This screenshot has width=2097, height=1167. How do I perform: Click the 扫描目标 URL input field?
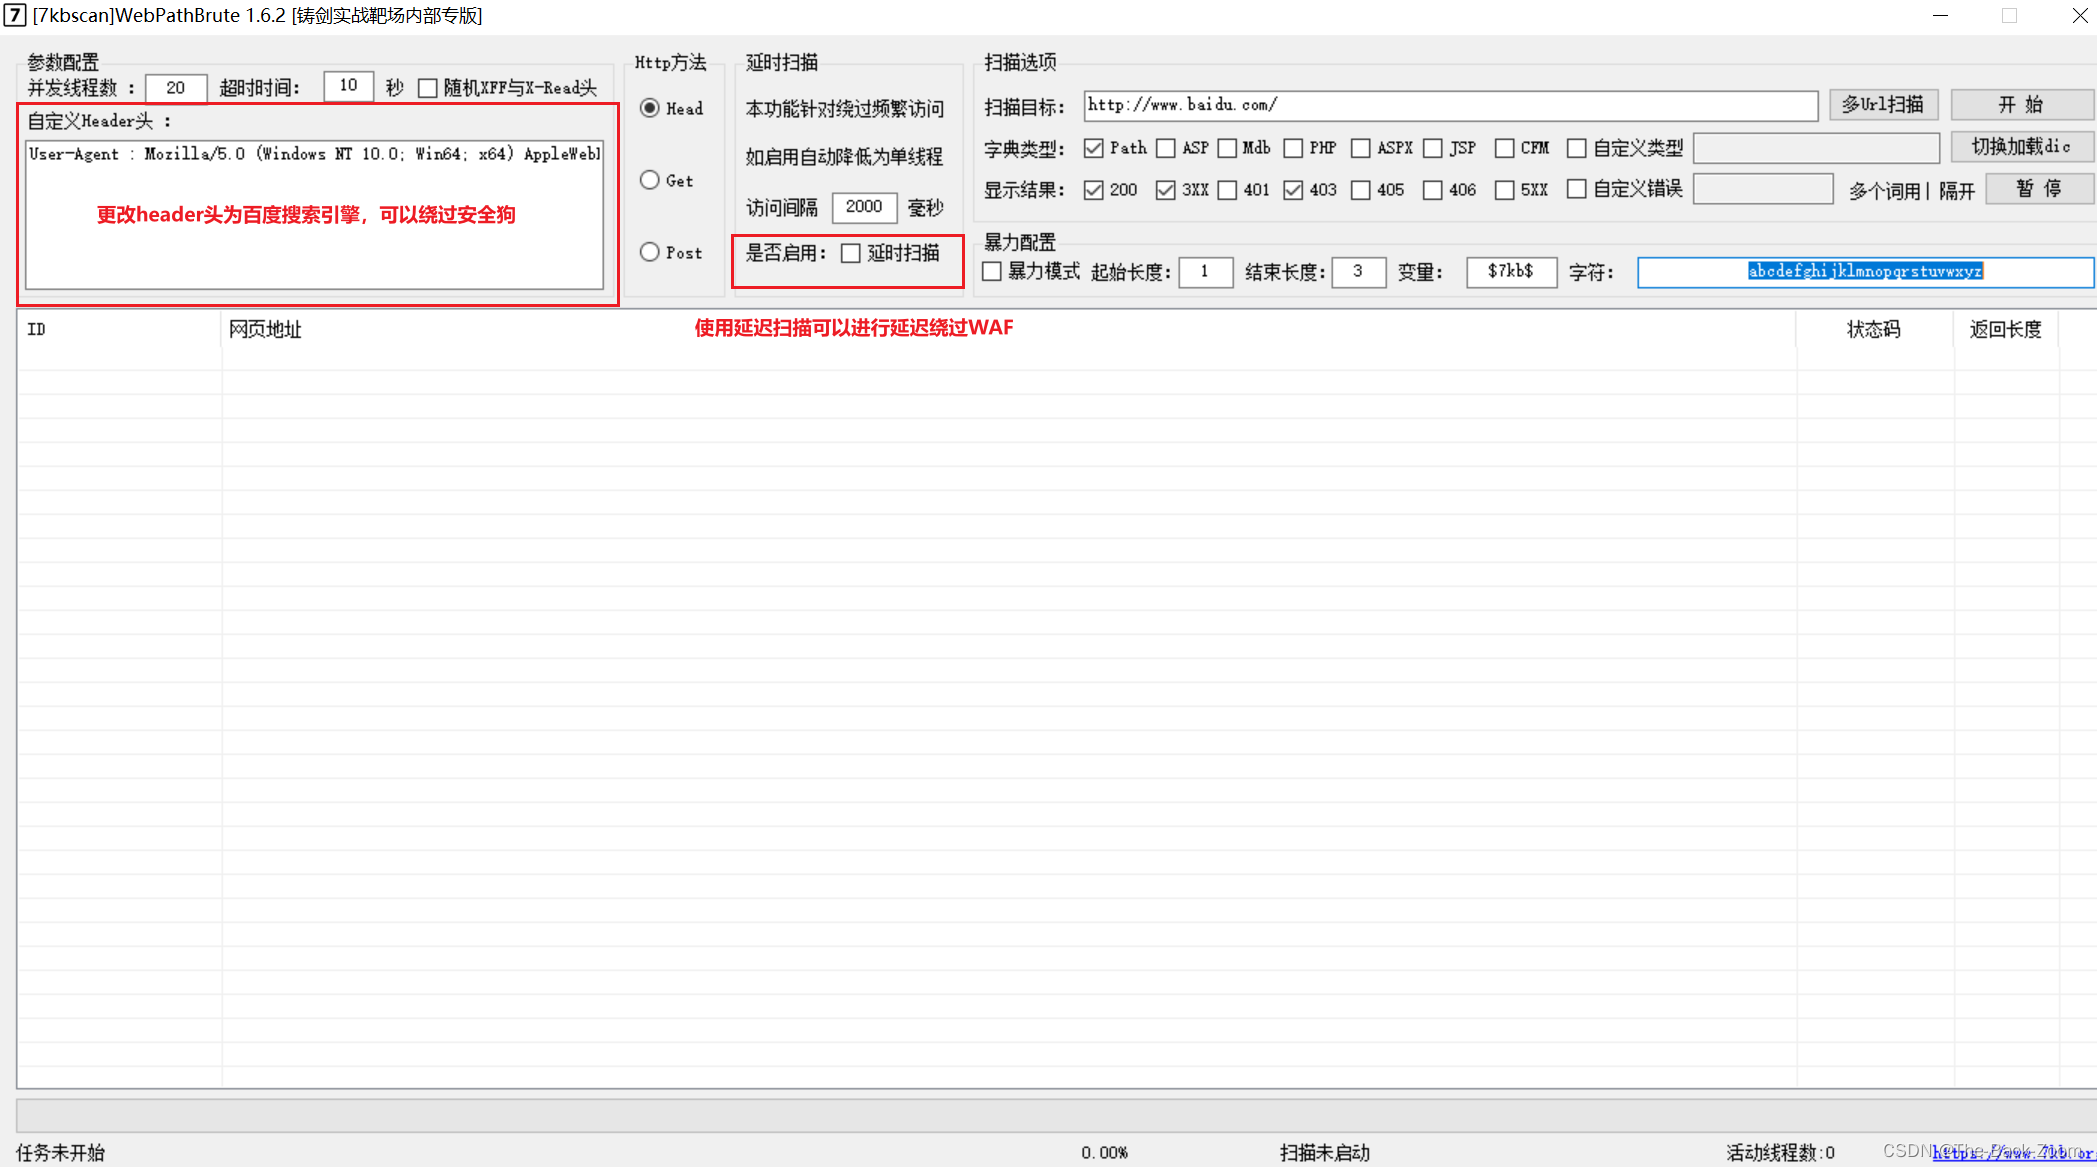(x=1450, y=105)
